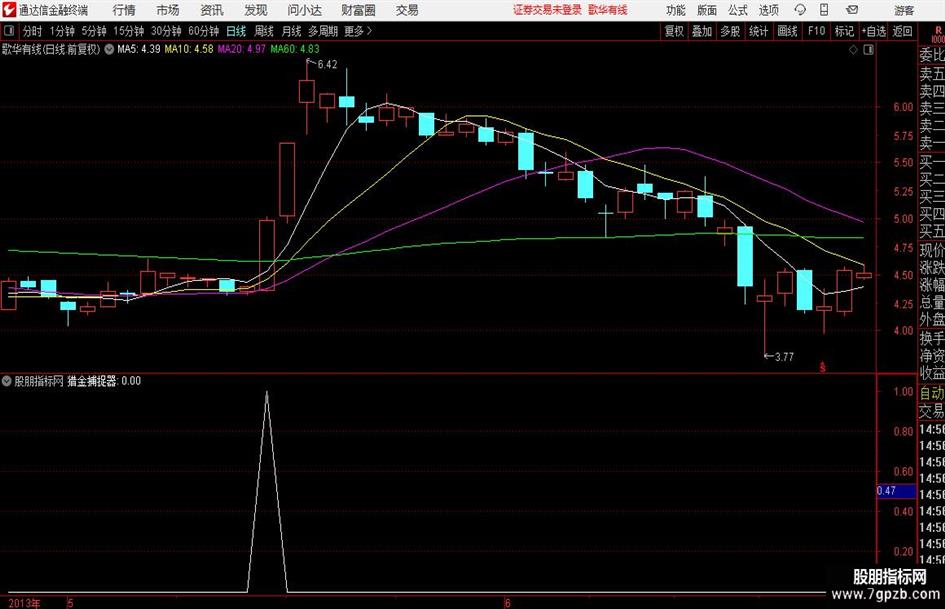Click the 2013年 date axis label

(25, 603)
